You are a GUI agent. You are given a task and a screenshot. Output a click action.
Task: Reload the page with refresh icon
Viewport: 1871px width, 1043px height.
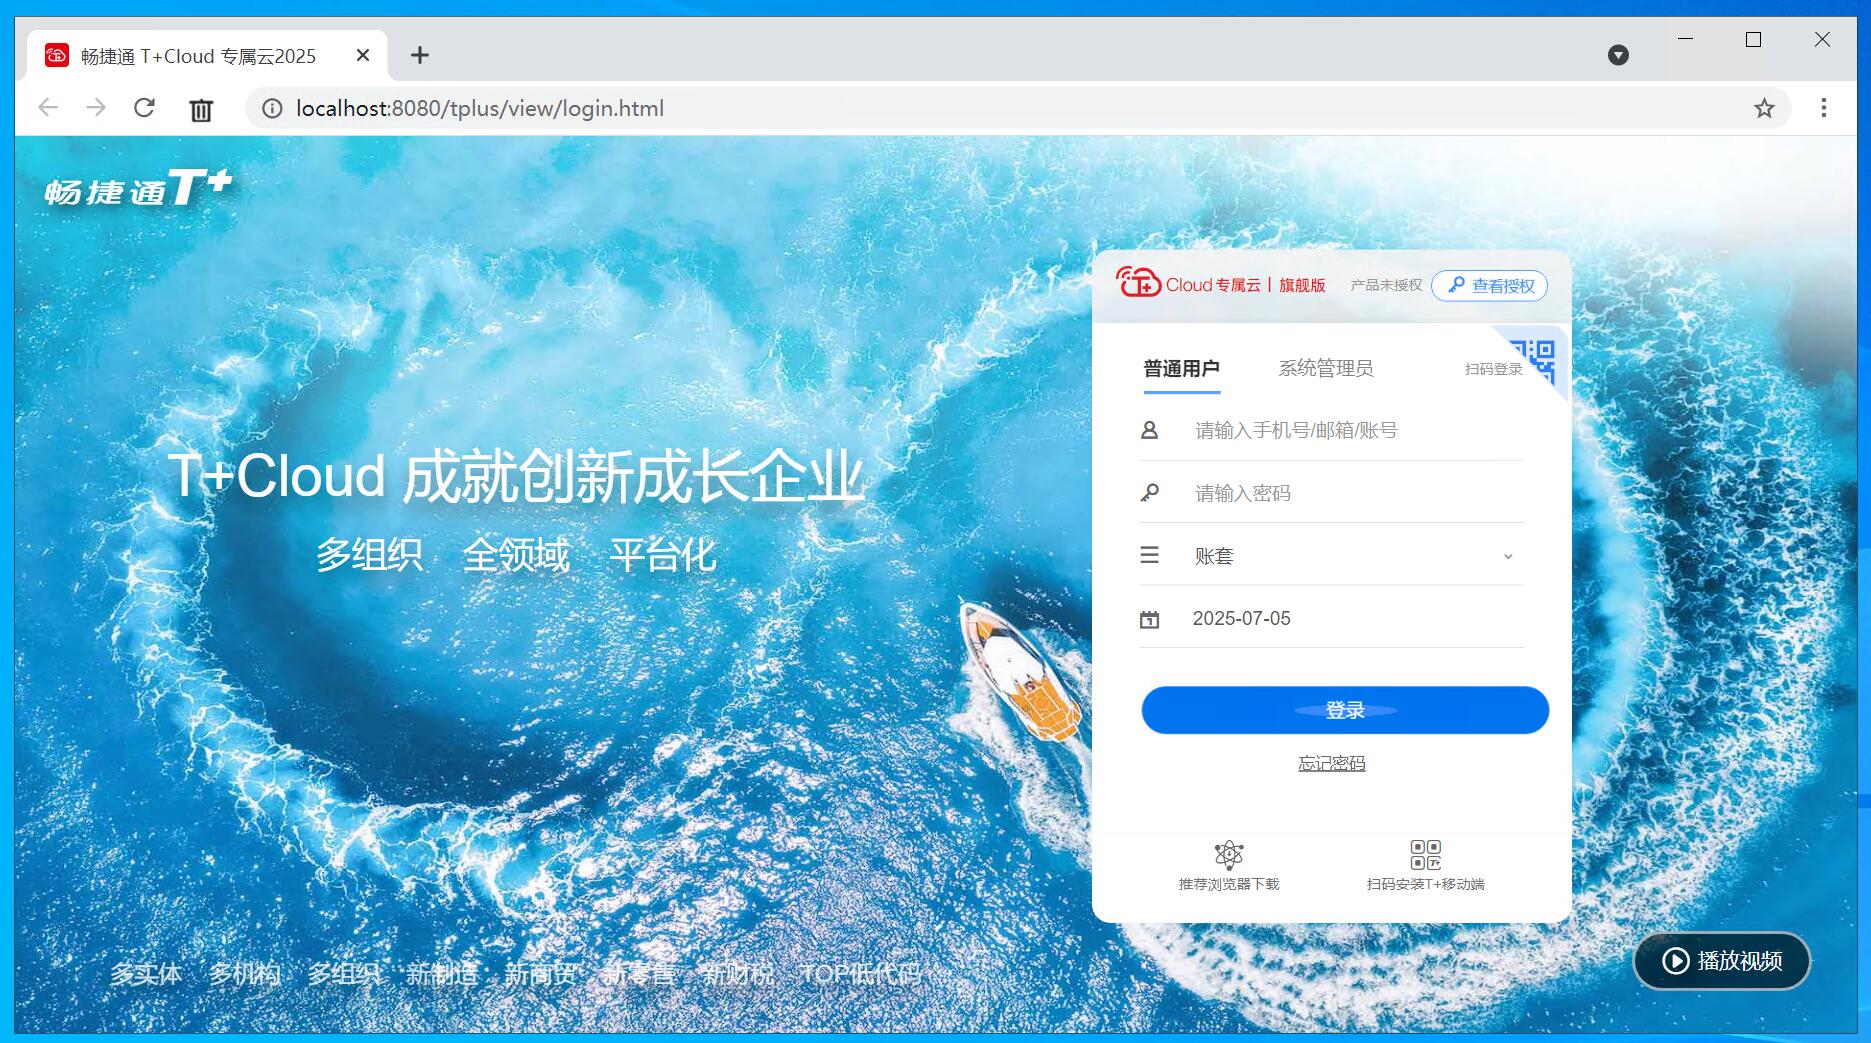tap(145, 108)
